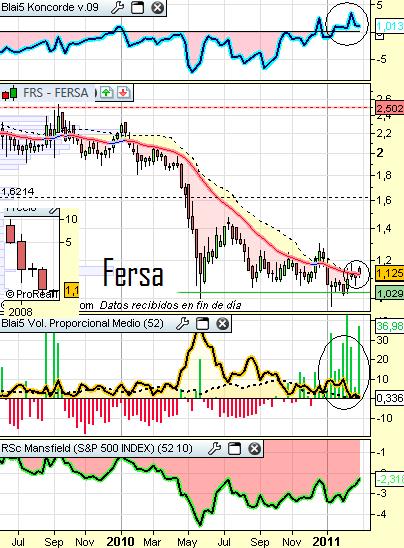Maximize the Vol. Proporcional Medio panel

tap(202, 324)
